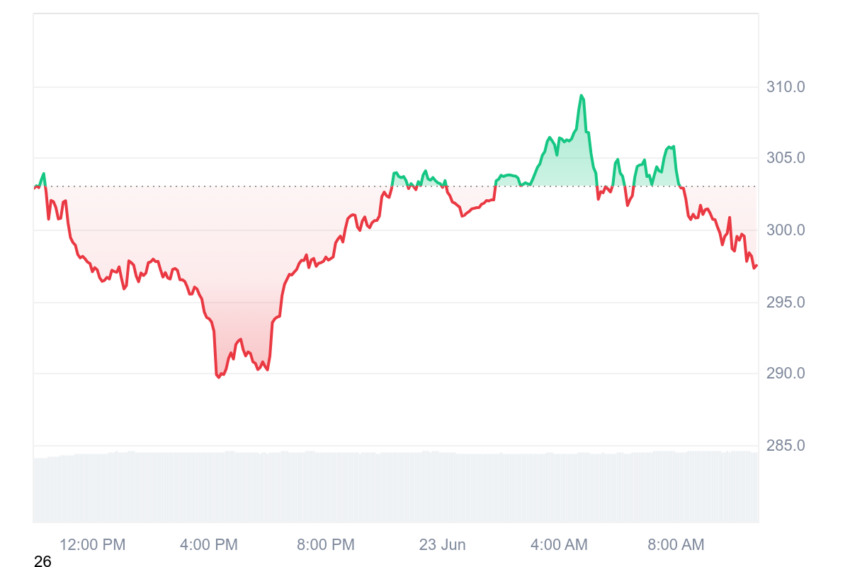The width and height of the screenshot is (850, 567).
Task: Click the 295.0 price axis label
Action: coord(785,302)
